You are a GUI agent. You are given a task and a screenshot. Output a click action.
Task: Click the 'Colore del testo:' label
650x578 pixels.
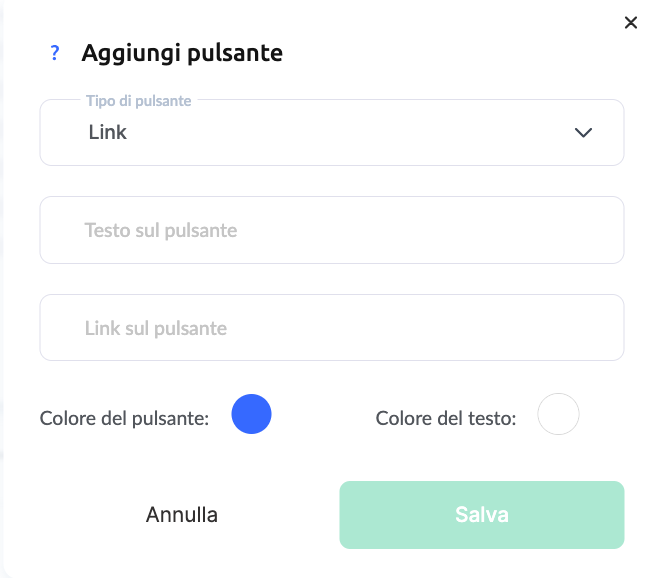pyautogui.click(x=445, y=418)
